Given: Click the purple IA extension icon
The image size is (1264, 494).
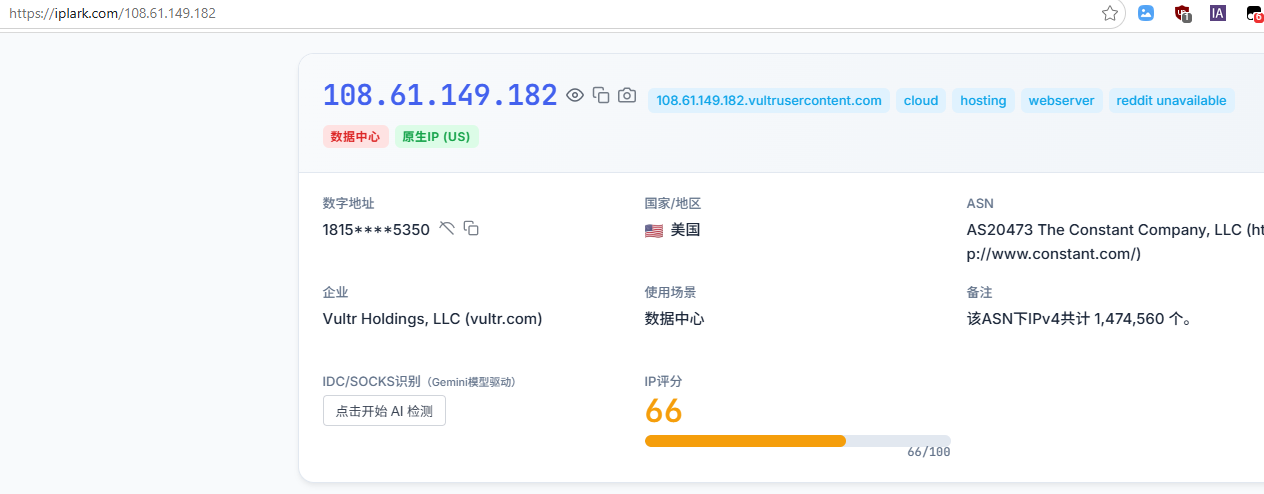Looking at the screenshot, I should tap(1217, 14).
